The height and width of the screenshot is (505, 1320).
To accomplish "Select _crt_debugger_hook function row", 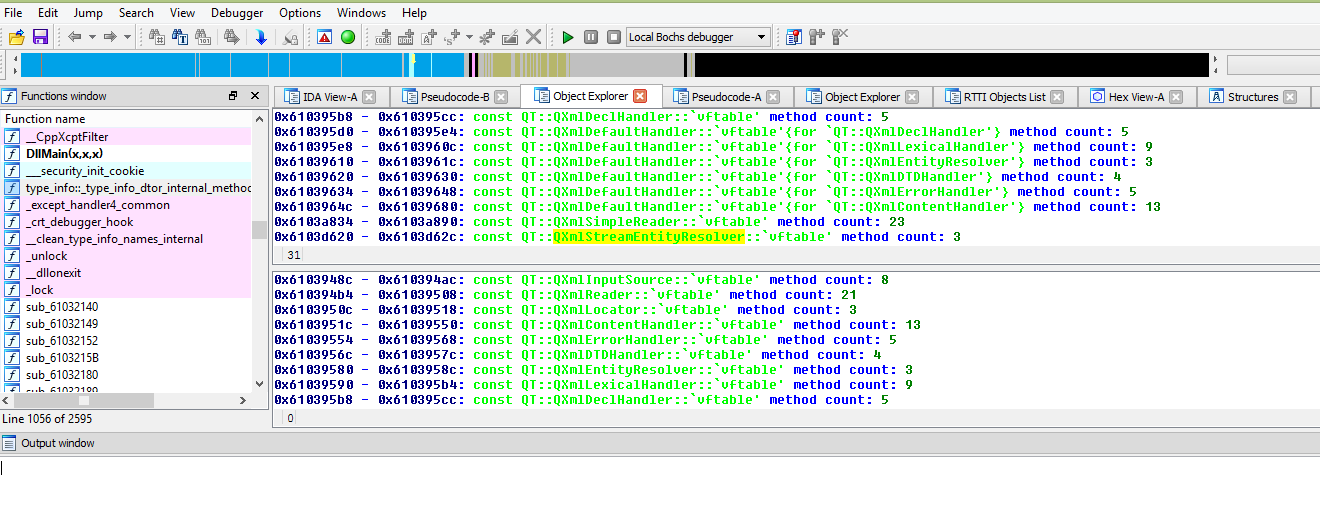I will (x=127, y=221).
